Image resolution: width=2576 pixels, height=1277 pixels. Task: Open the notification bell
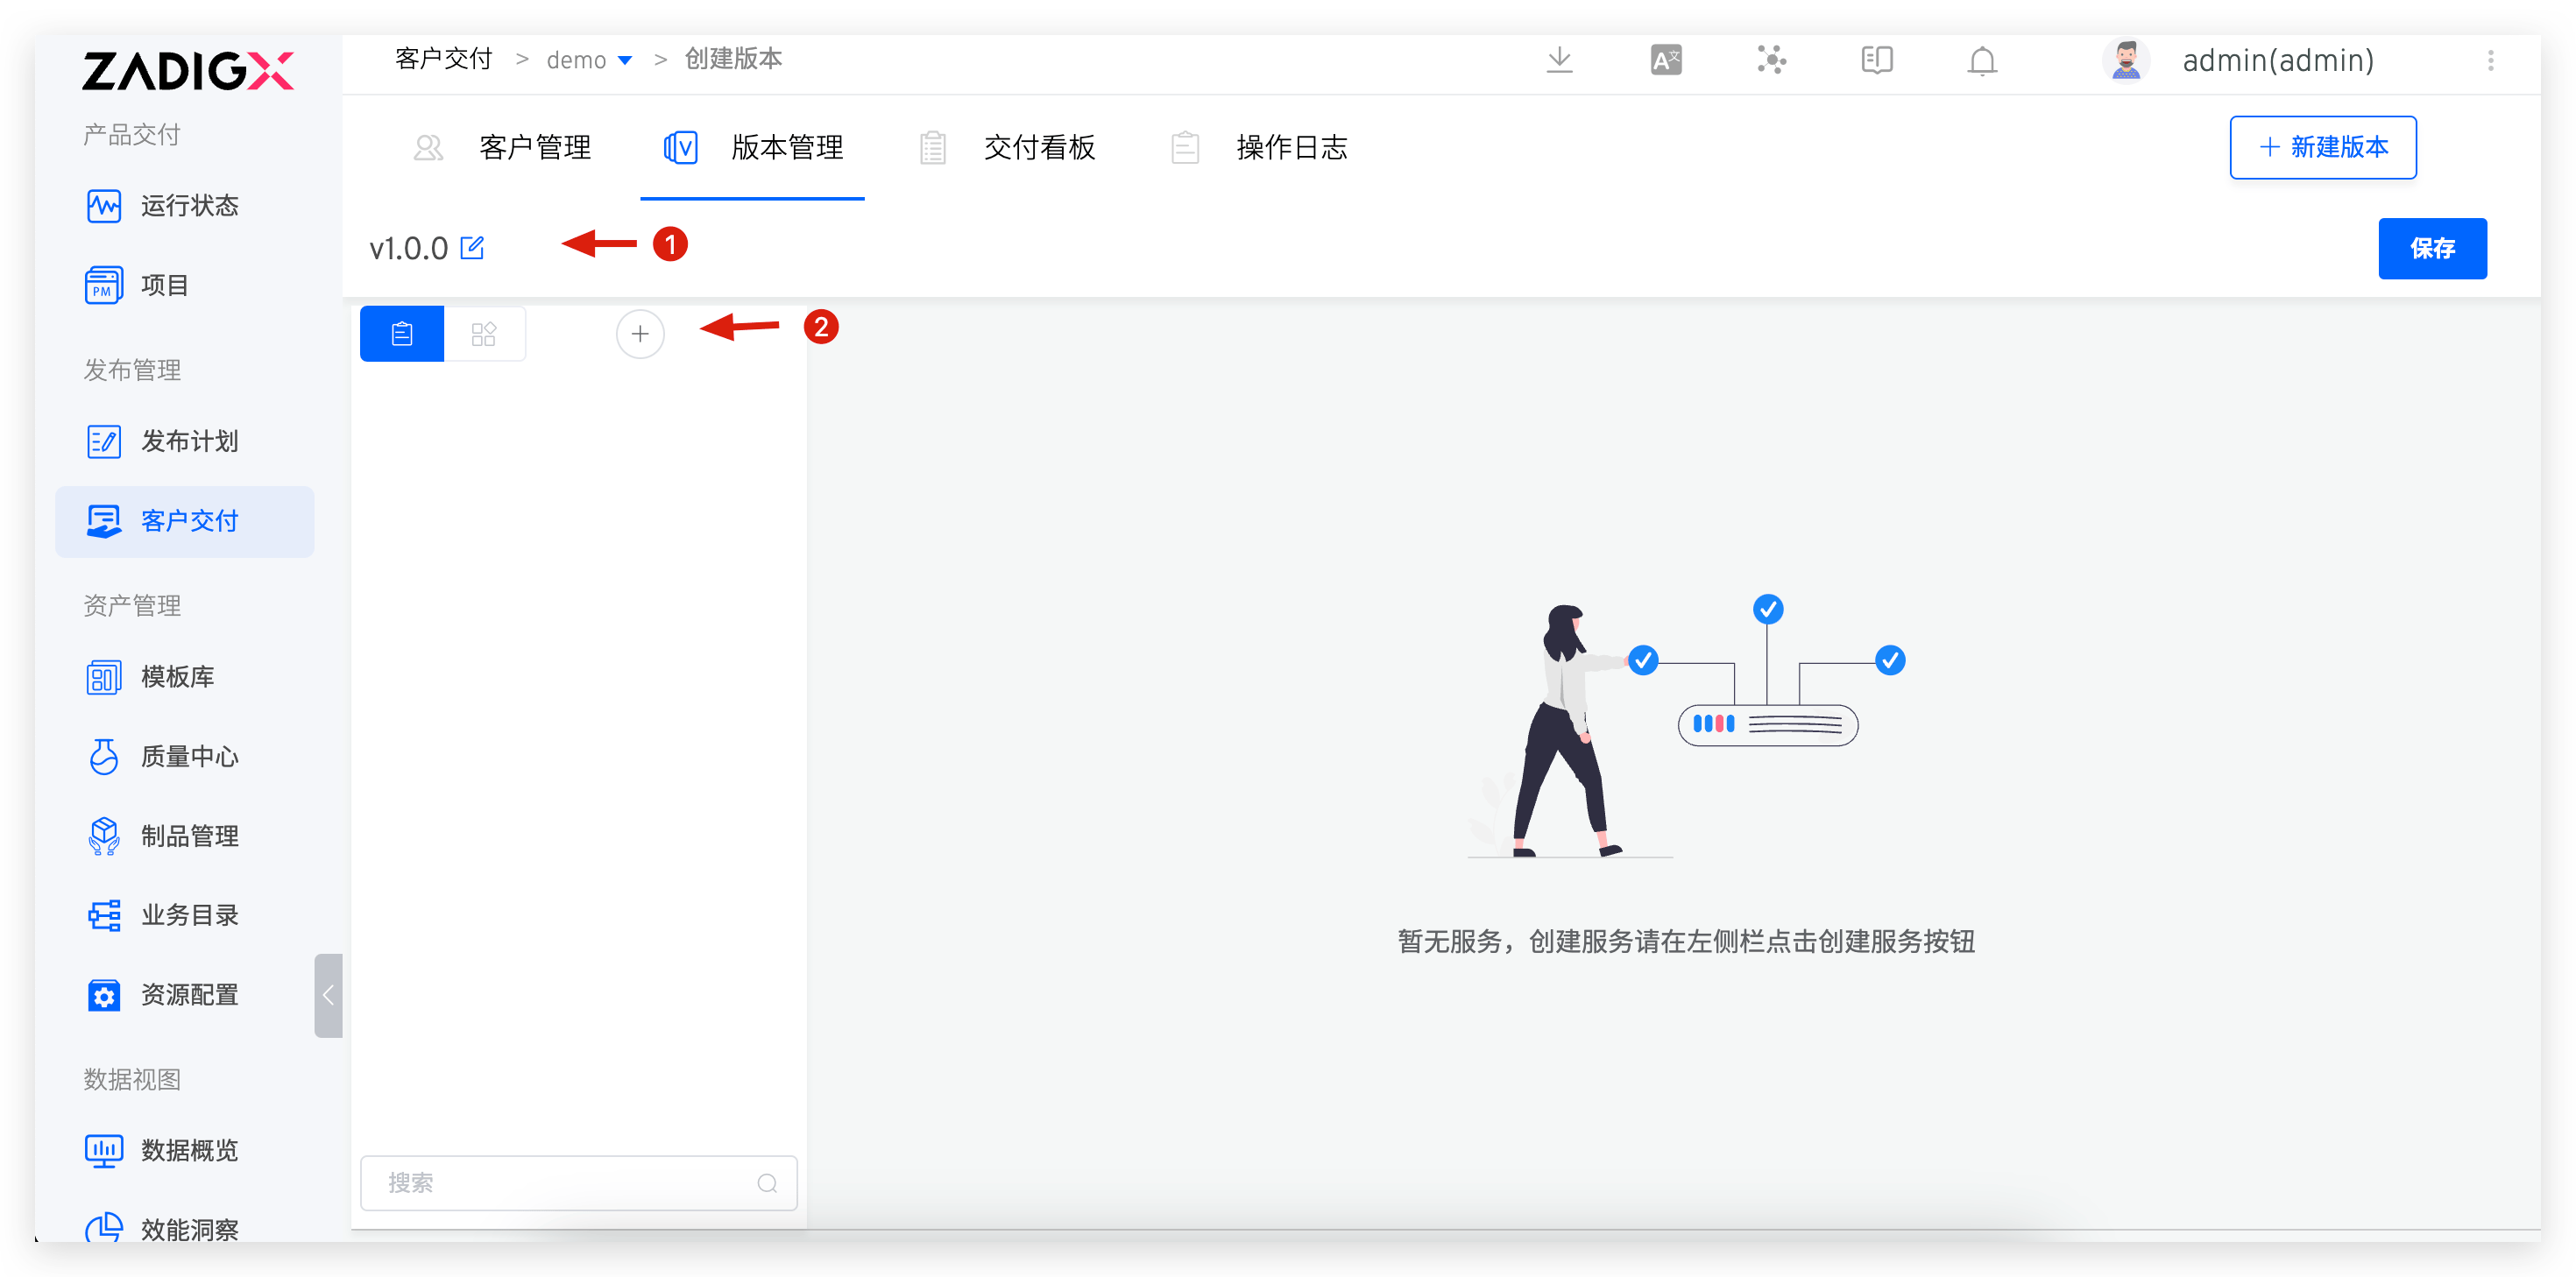1982,61
